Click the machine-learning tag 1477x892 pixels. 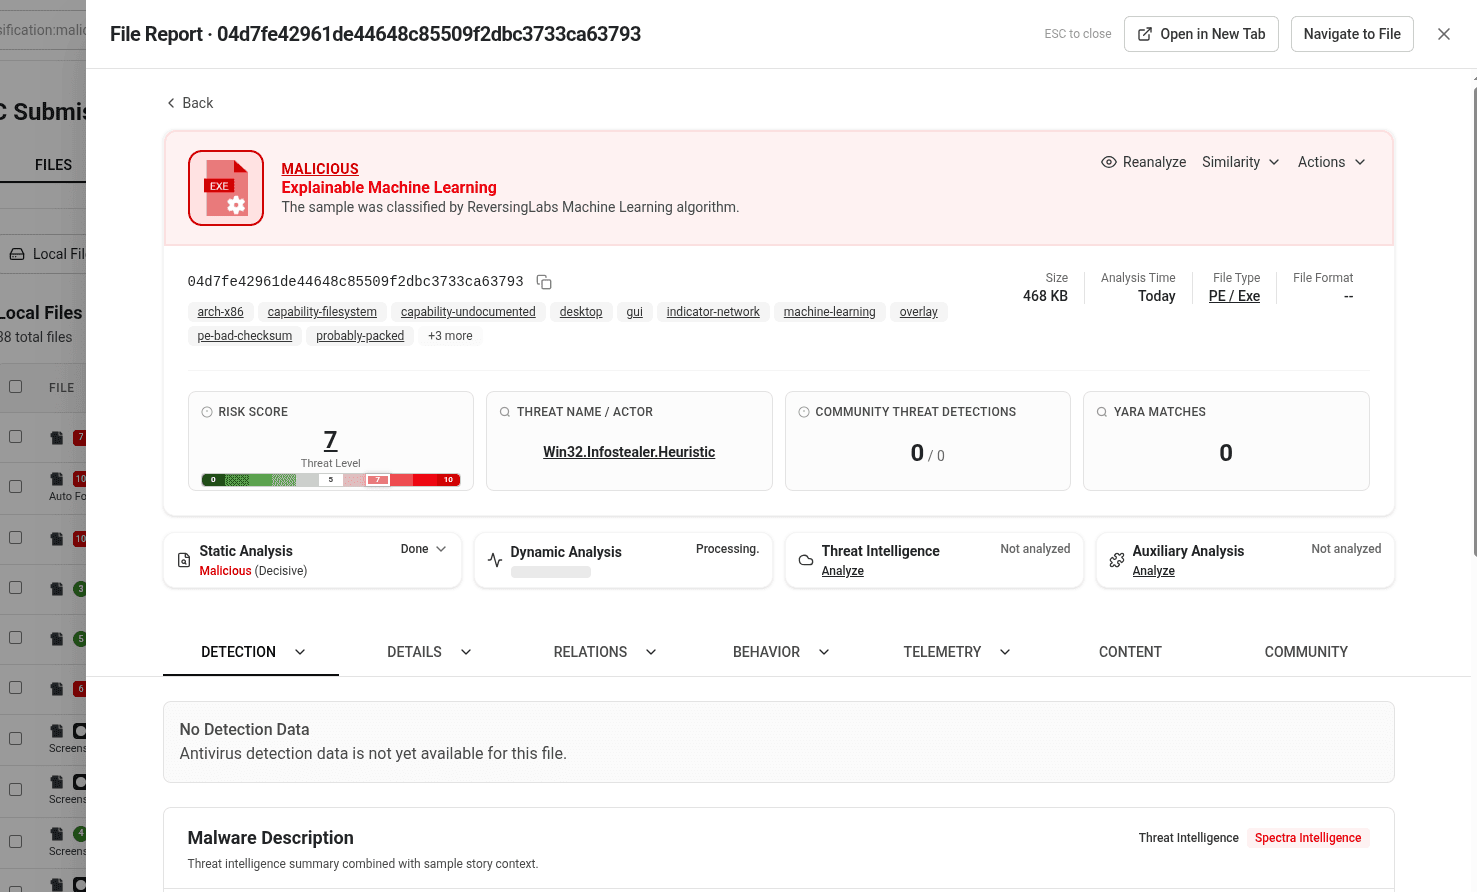click(x=829, y=312)
